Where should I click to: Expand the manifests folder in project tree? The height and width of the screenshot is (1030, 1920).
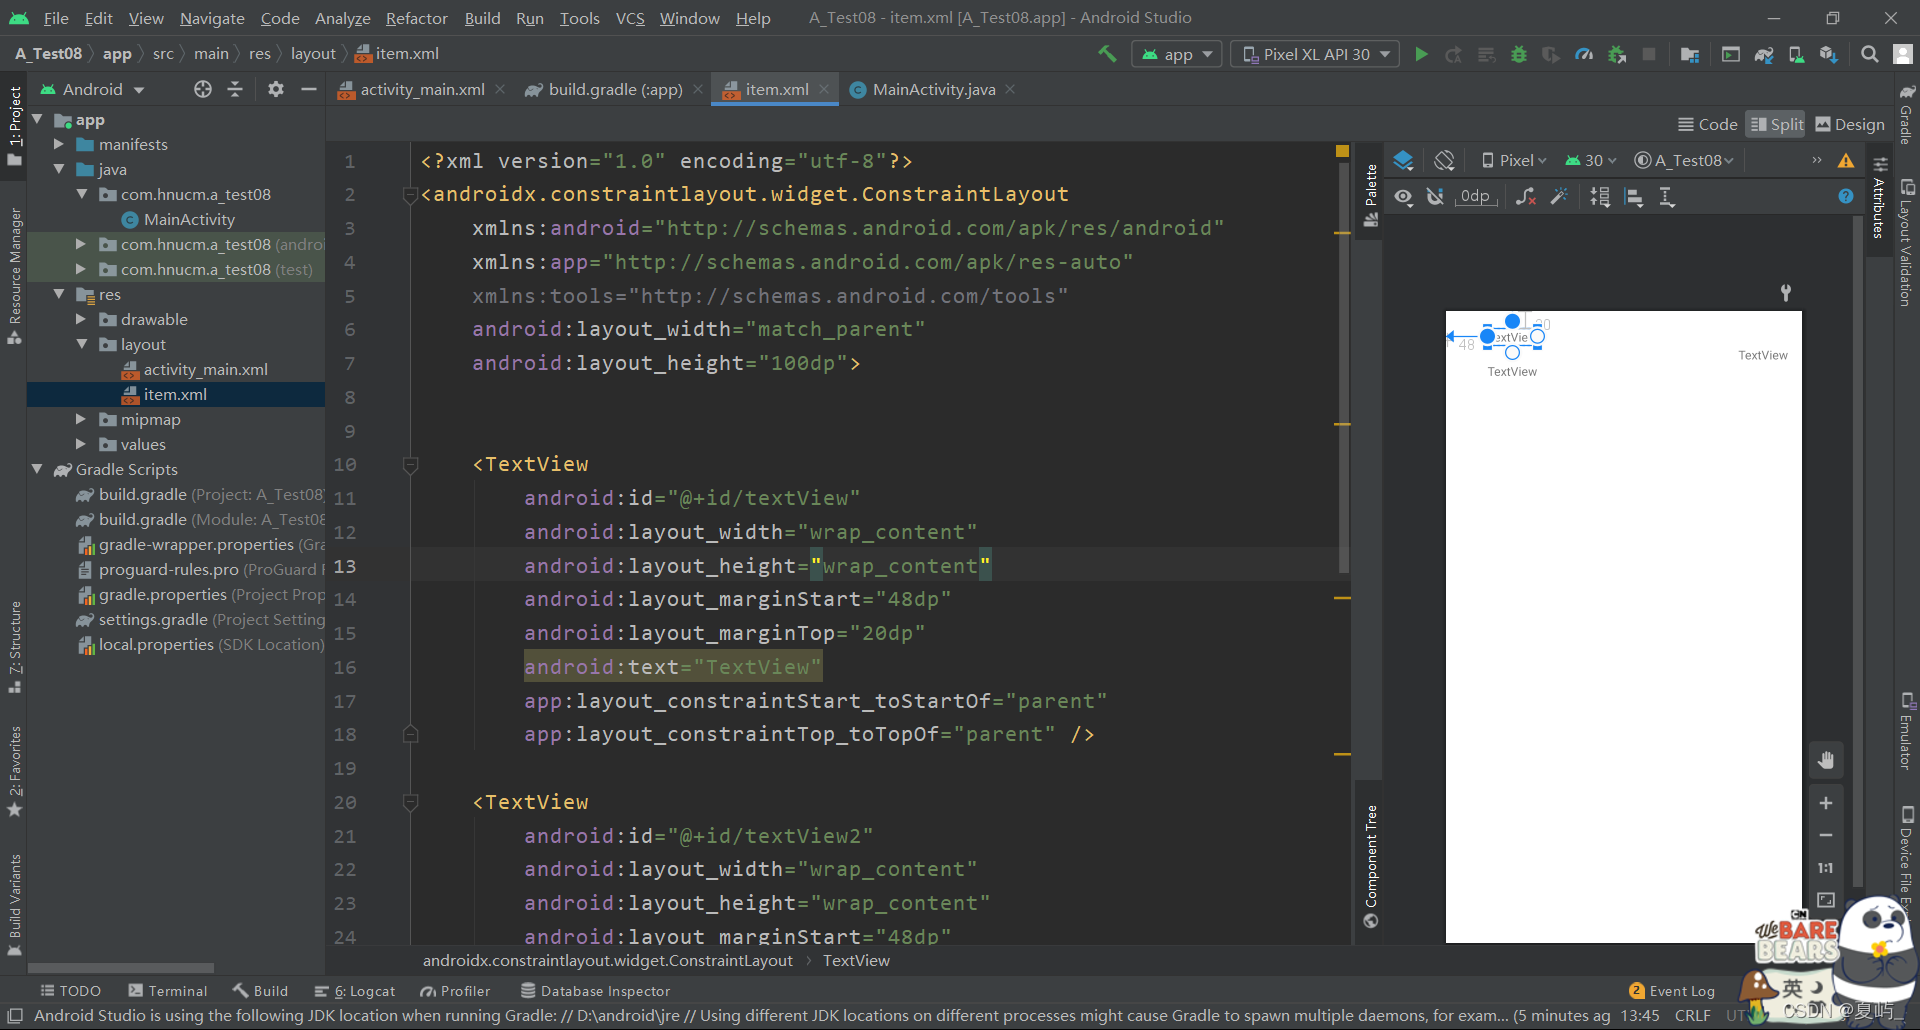point(59,144)
